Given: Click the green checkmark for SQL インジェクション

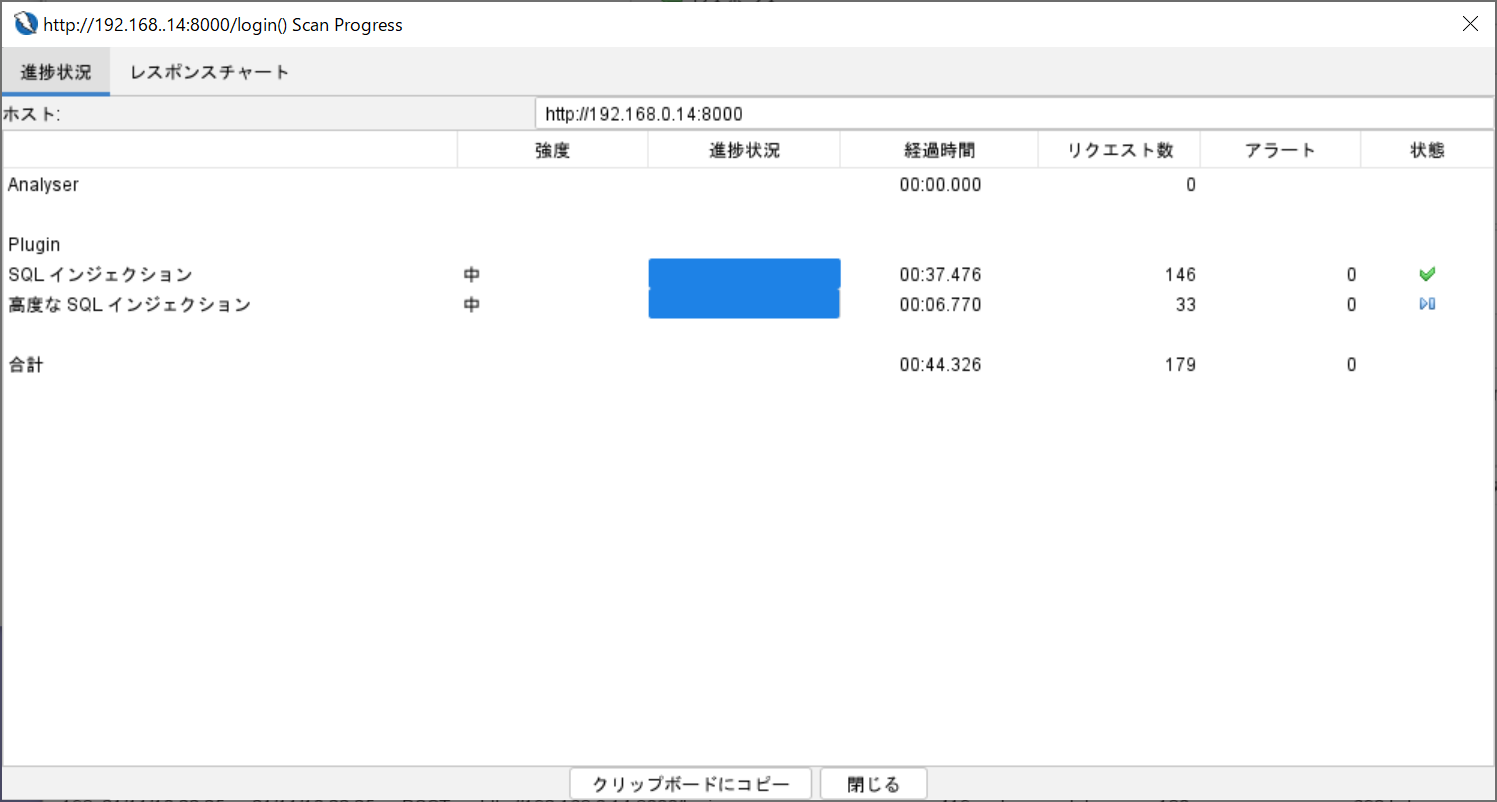Looking at the screenshot, I should pyautogui.click(x=1427, y=274).
